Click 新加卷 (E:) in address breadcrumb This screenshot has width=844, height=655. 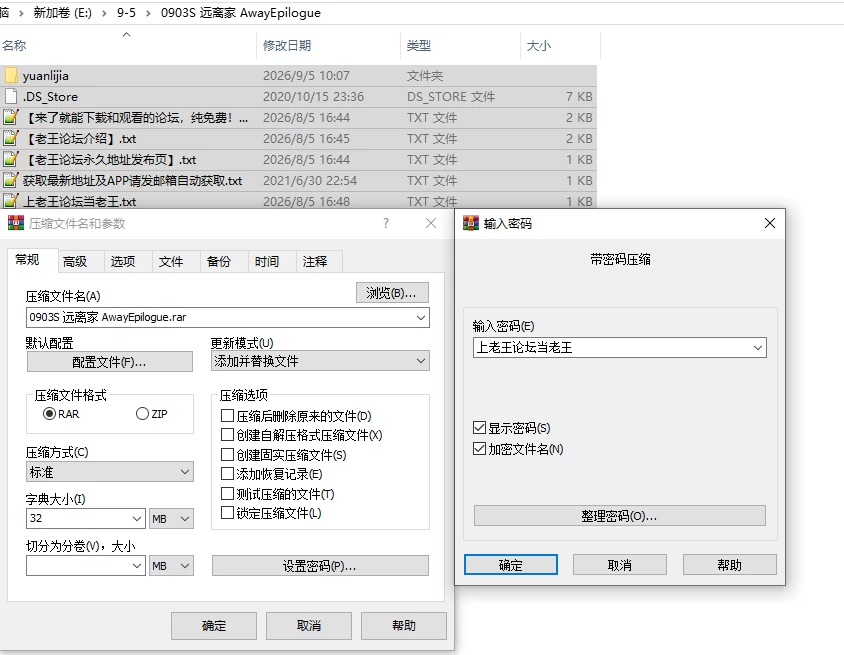tap(62, 13)
